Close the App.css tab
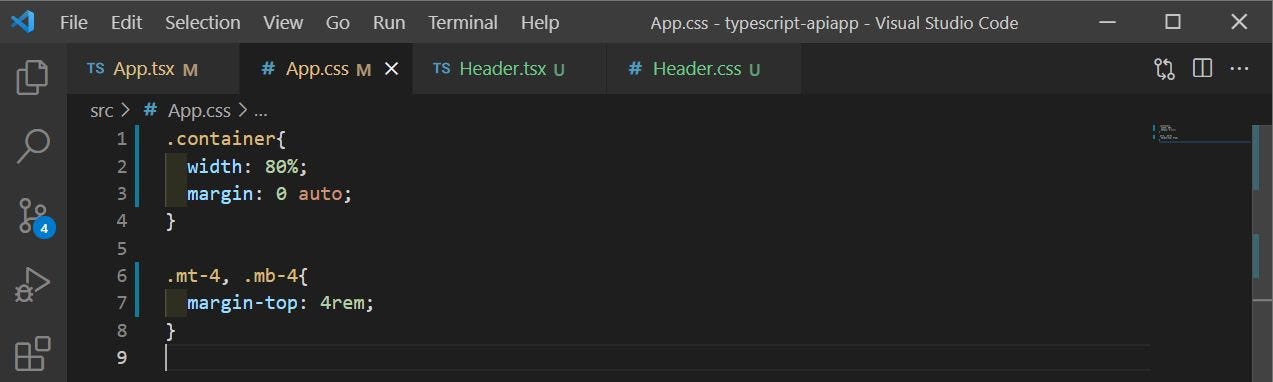The width and height of the screenshot is (1273, 382). 392,69
